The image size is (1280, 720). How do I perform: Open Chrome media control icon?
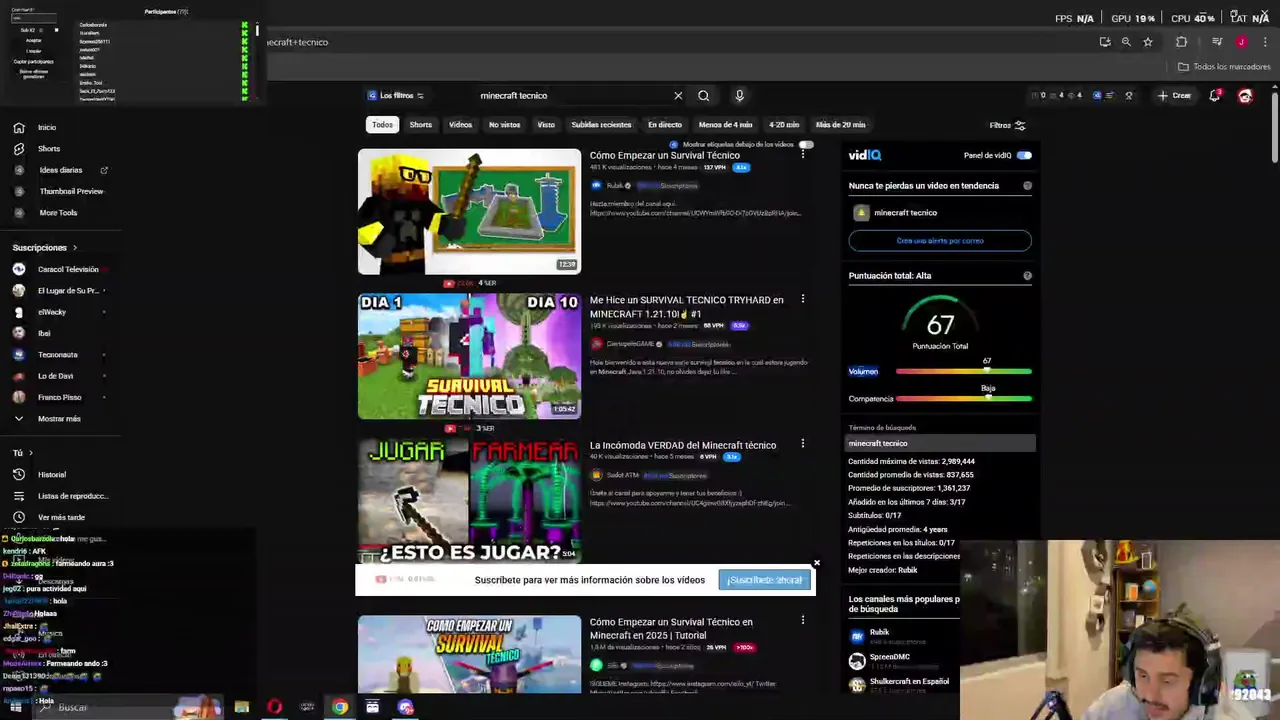[1217, 42]
